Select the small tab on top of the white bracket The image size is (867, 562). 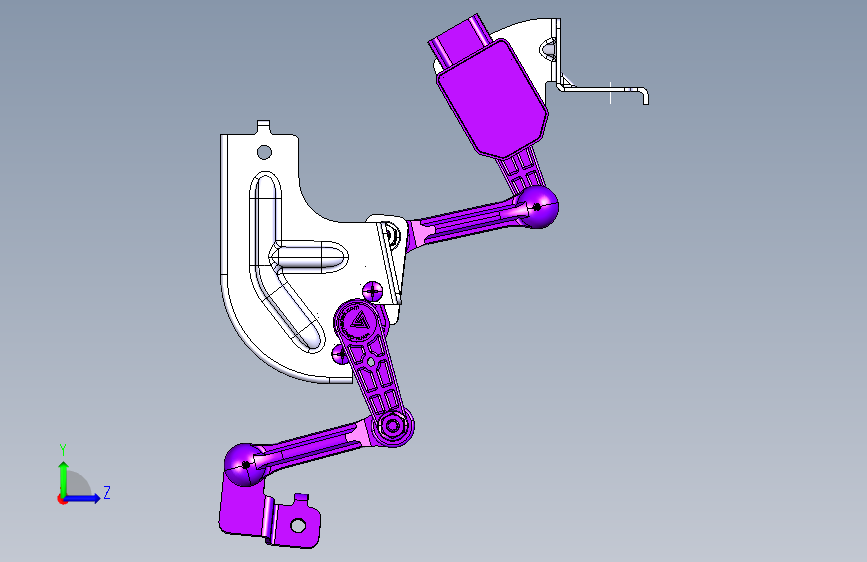pos(264,127)
